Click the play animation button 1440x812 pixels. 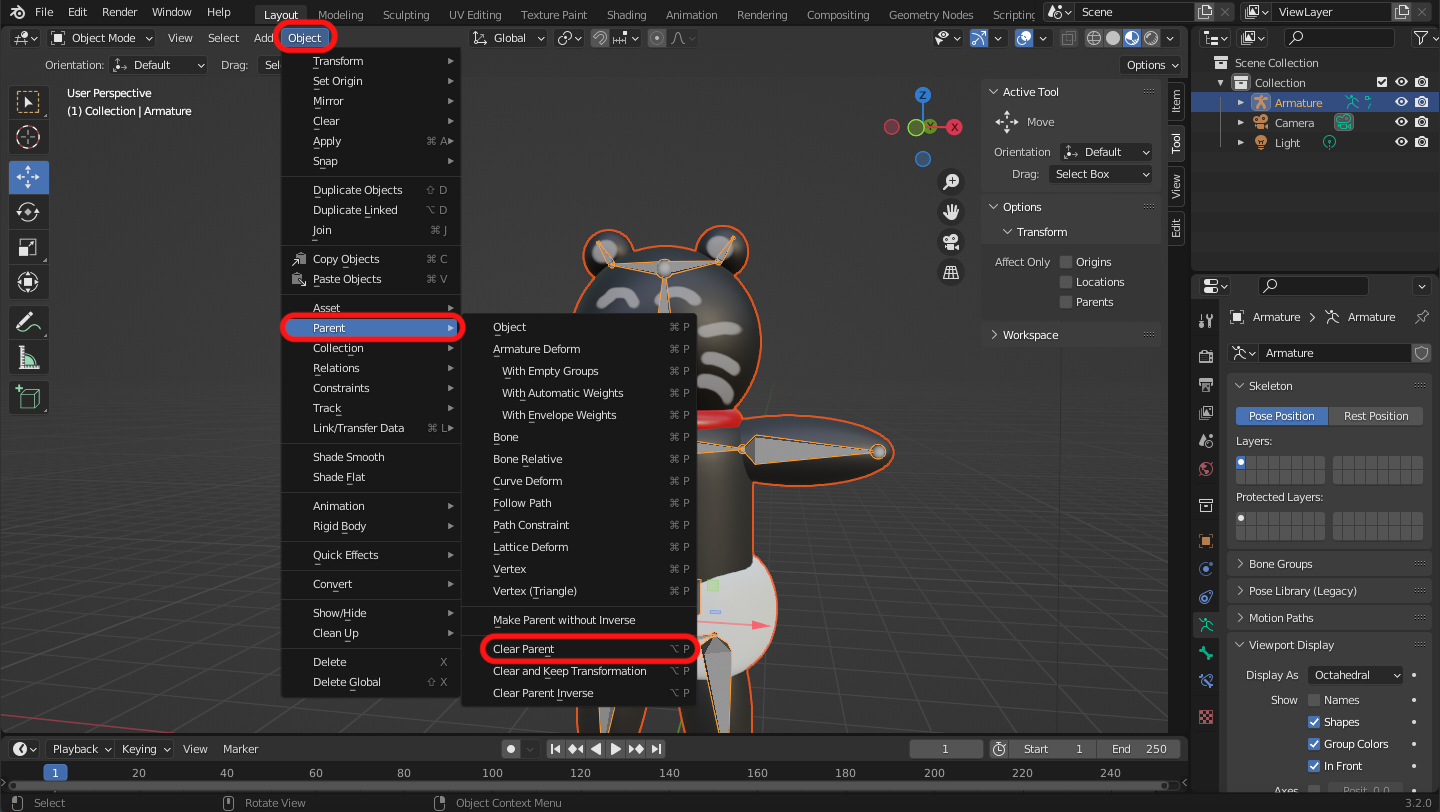[x=616, y=748]
